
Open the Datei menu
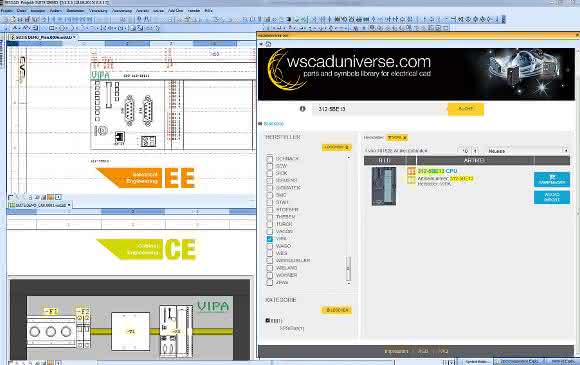point(21,11)
